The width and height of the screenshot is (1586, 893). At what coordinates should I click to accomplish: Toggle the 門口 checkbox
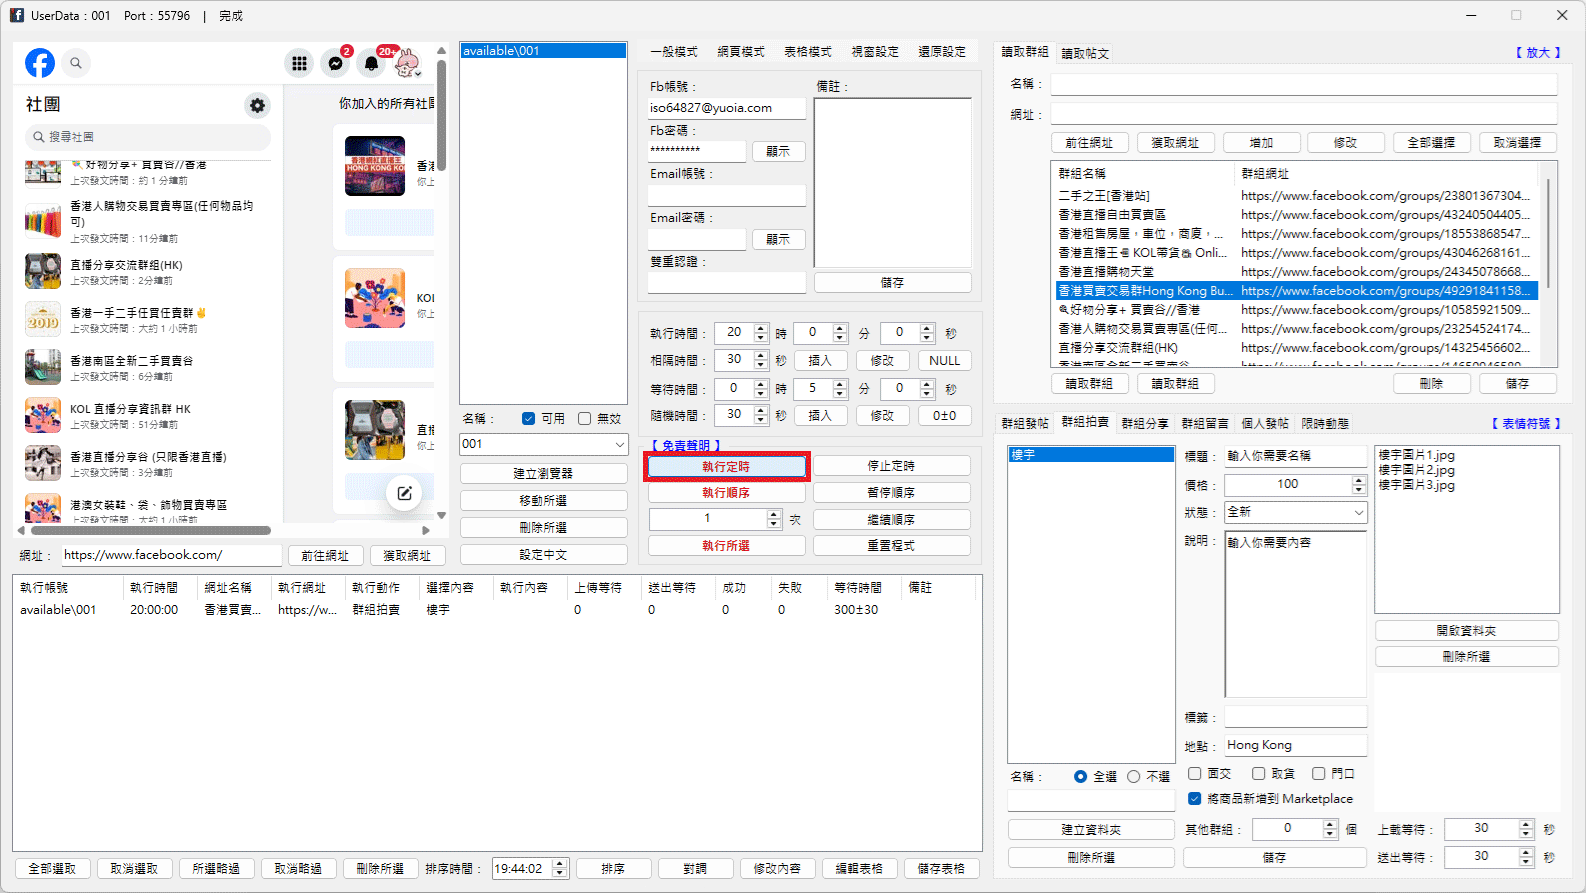1318,773
